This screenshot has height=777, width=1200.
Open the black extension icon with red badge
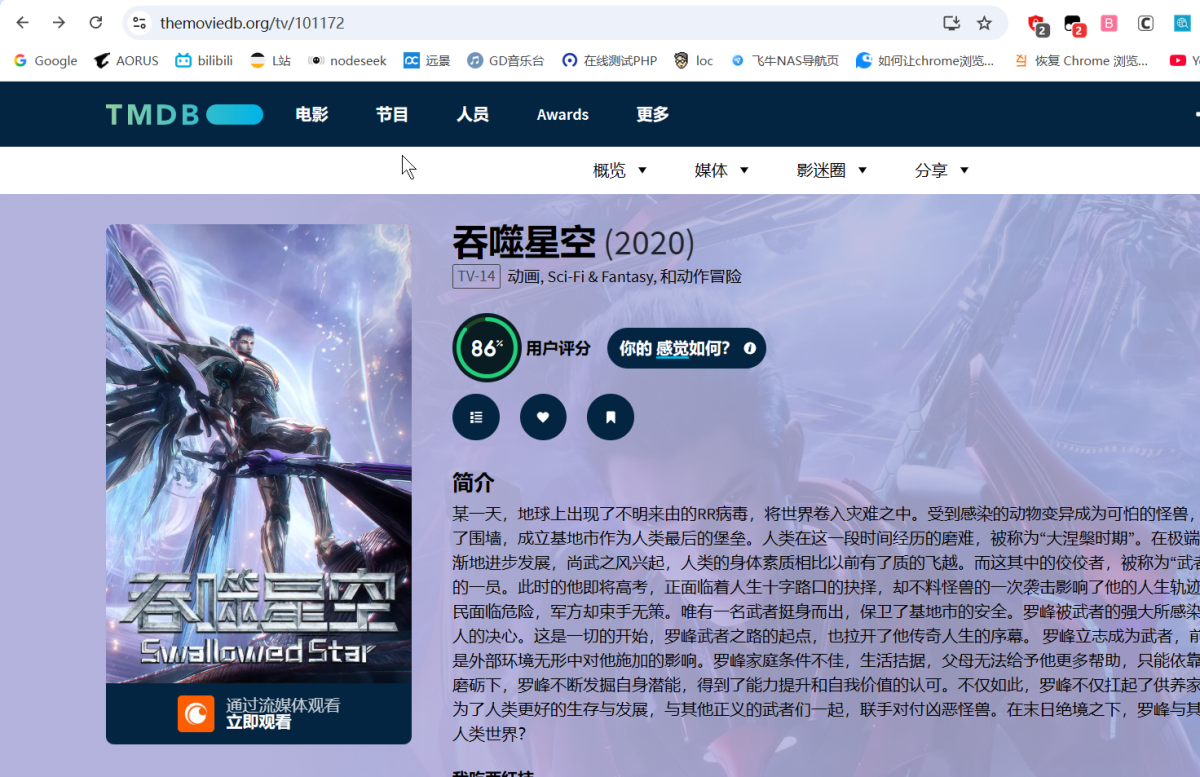click(x=1074, y=24)
